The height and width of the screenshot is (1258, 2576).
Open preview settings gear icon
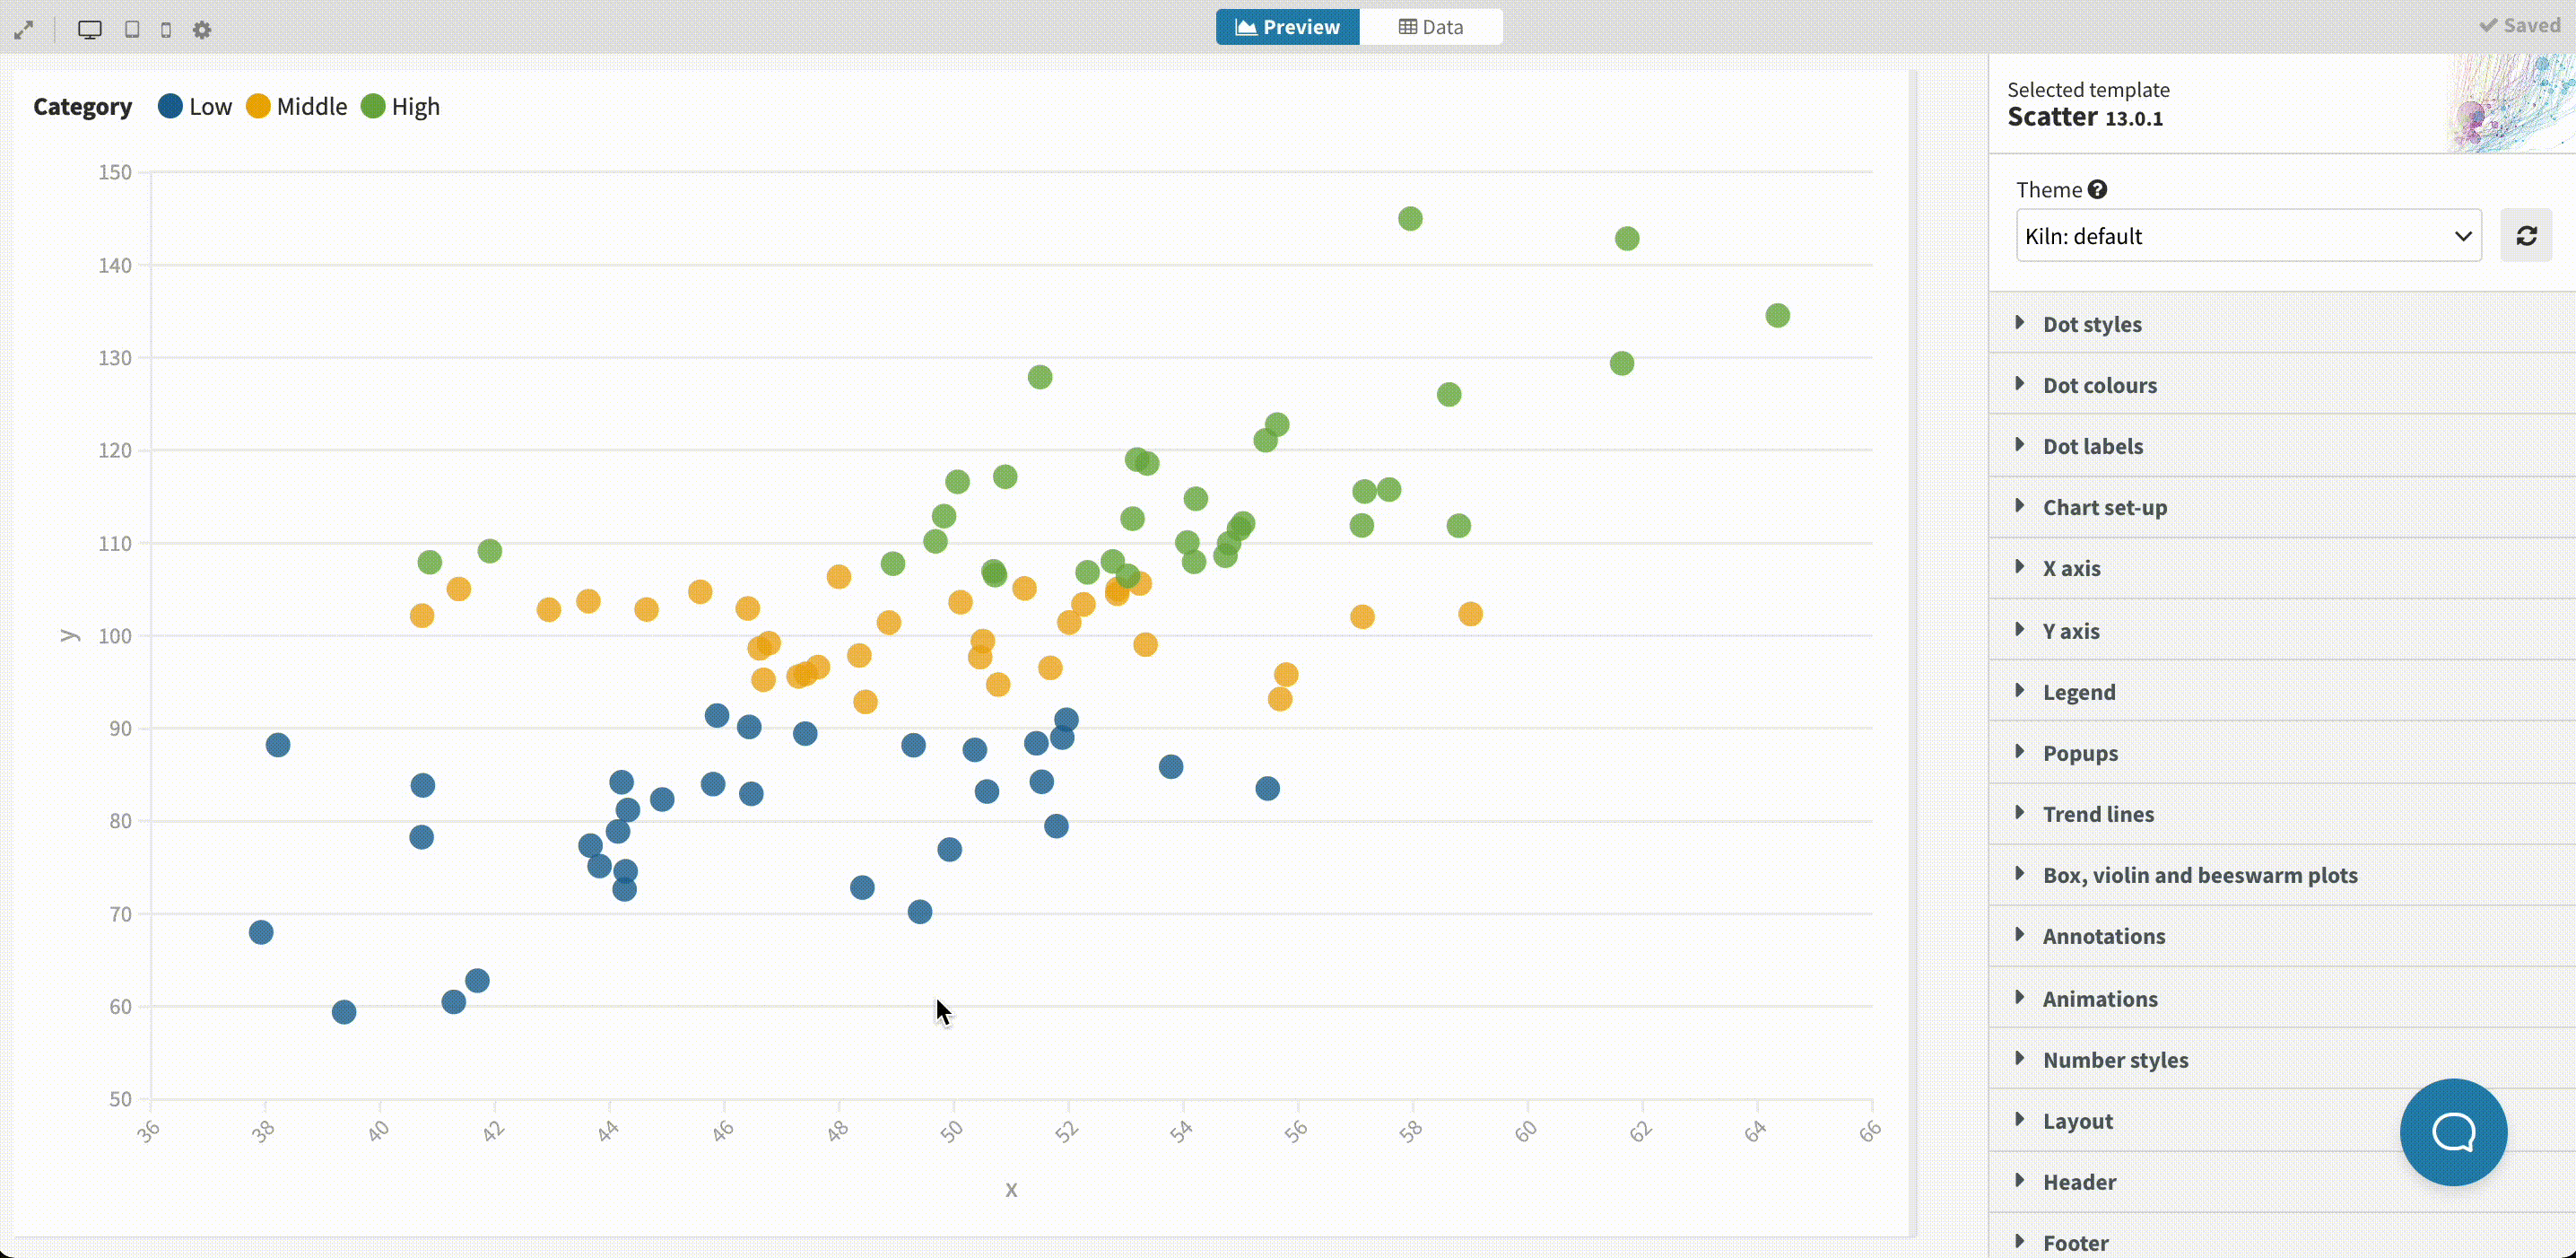click(x=202, y=30)
